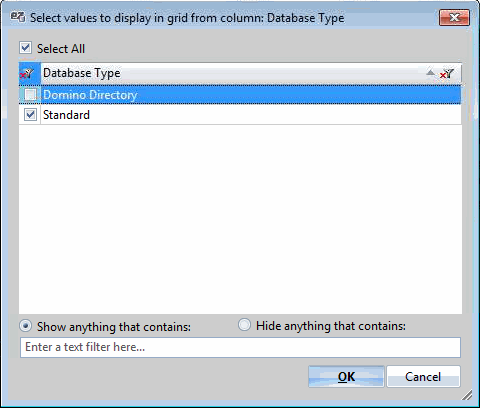Check the Domino Directory checkbox

click(30, 95)
